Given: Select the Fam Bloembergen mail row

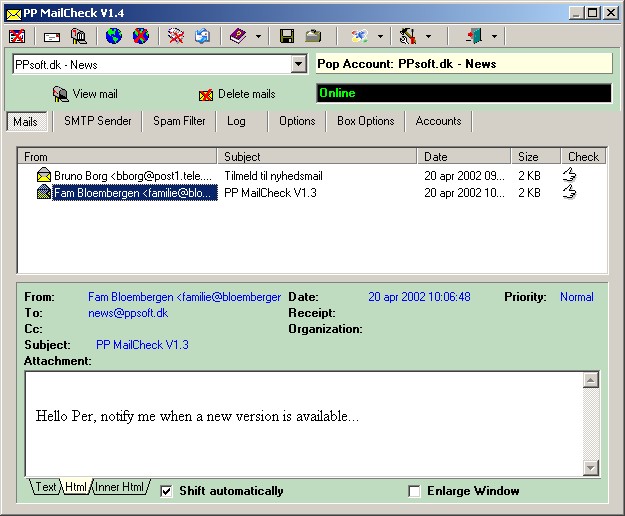Looking at the screenshot, I should point(312,193).
